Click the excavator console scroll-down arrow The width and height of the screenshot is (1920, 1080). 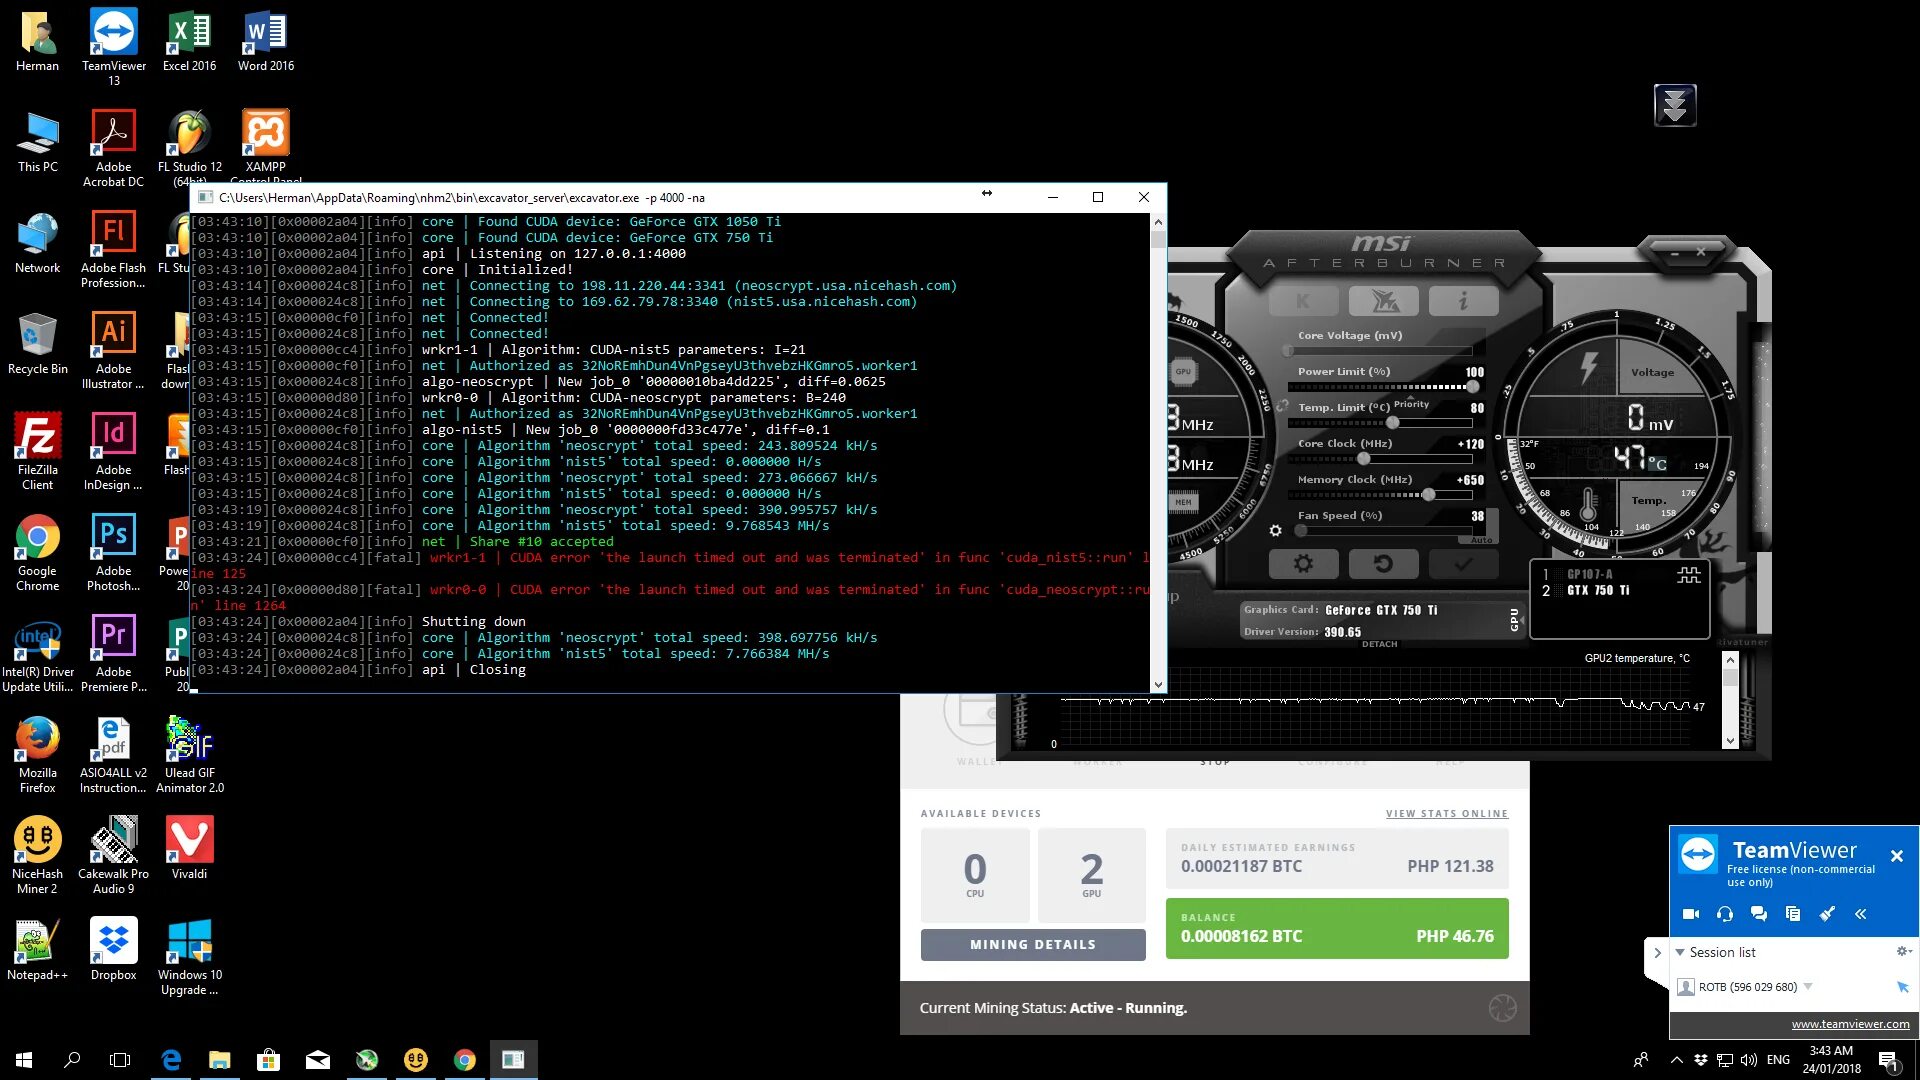coord(1158,685)
